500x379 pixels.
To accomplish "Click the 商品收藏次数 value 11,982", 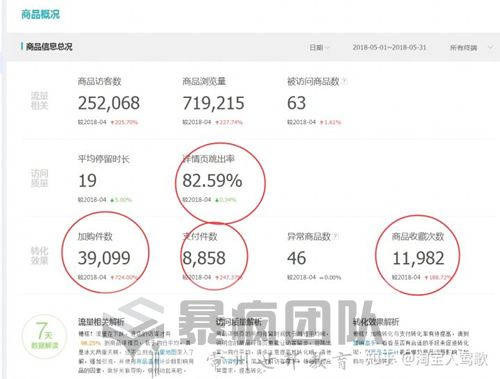I will (x=418, y=258).
